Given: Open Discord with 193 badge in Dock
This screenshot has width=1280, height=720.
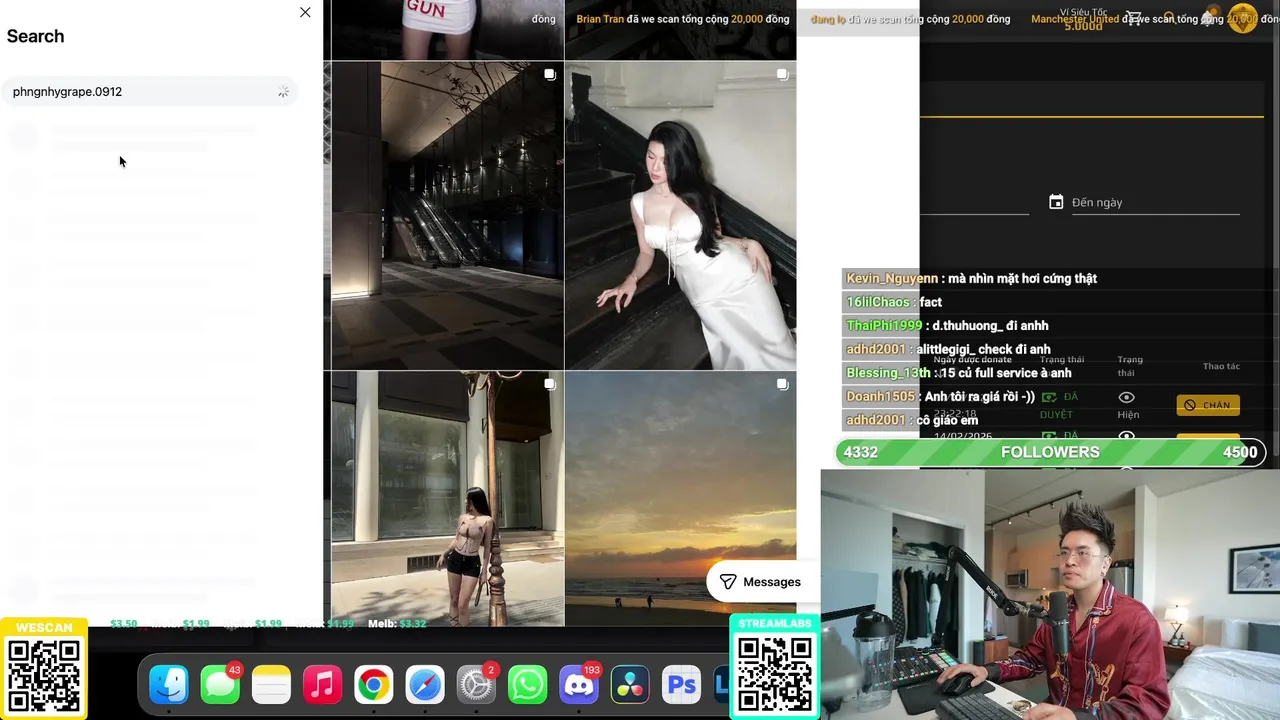Looking at the screenshot, I should click(578, 685).
